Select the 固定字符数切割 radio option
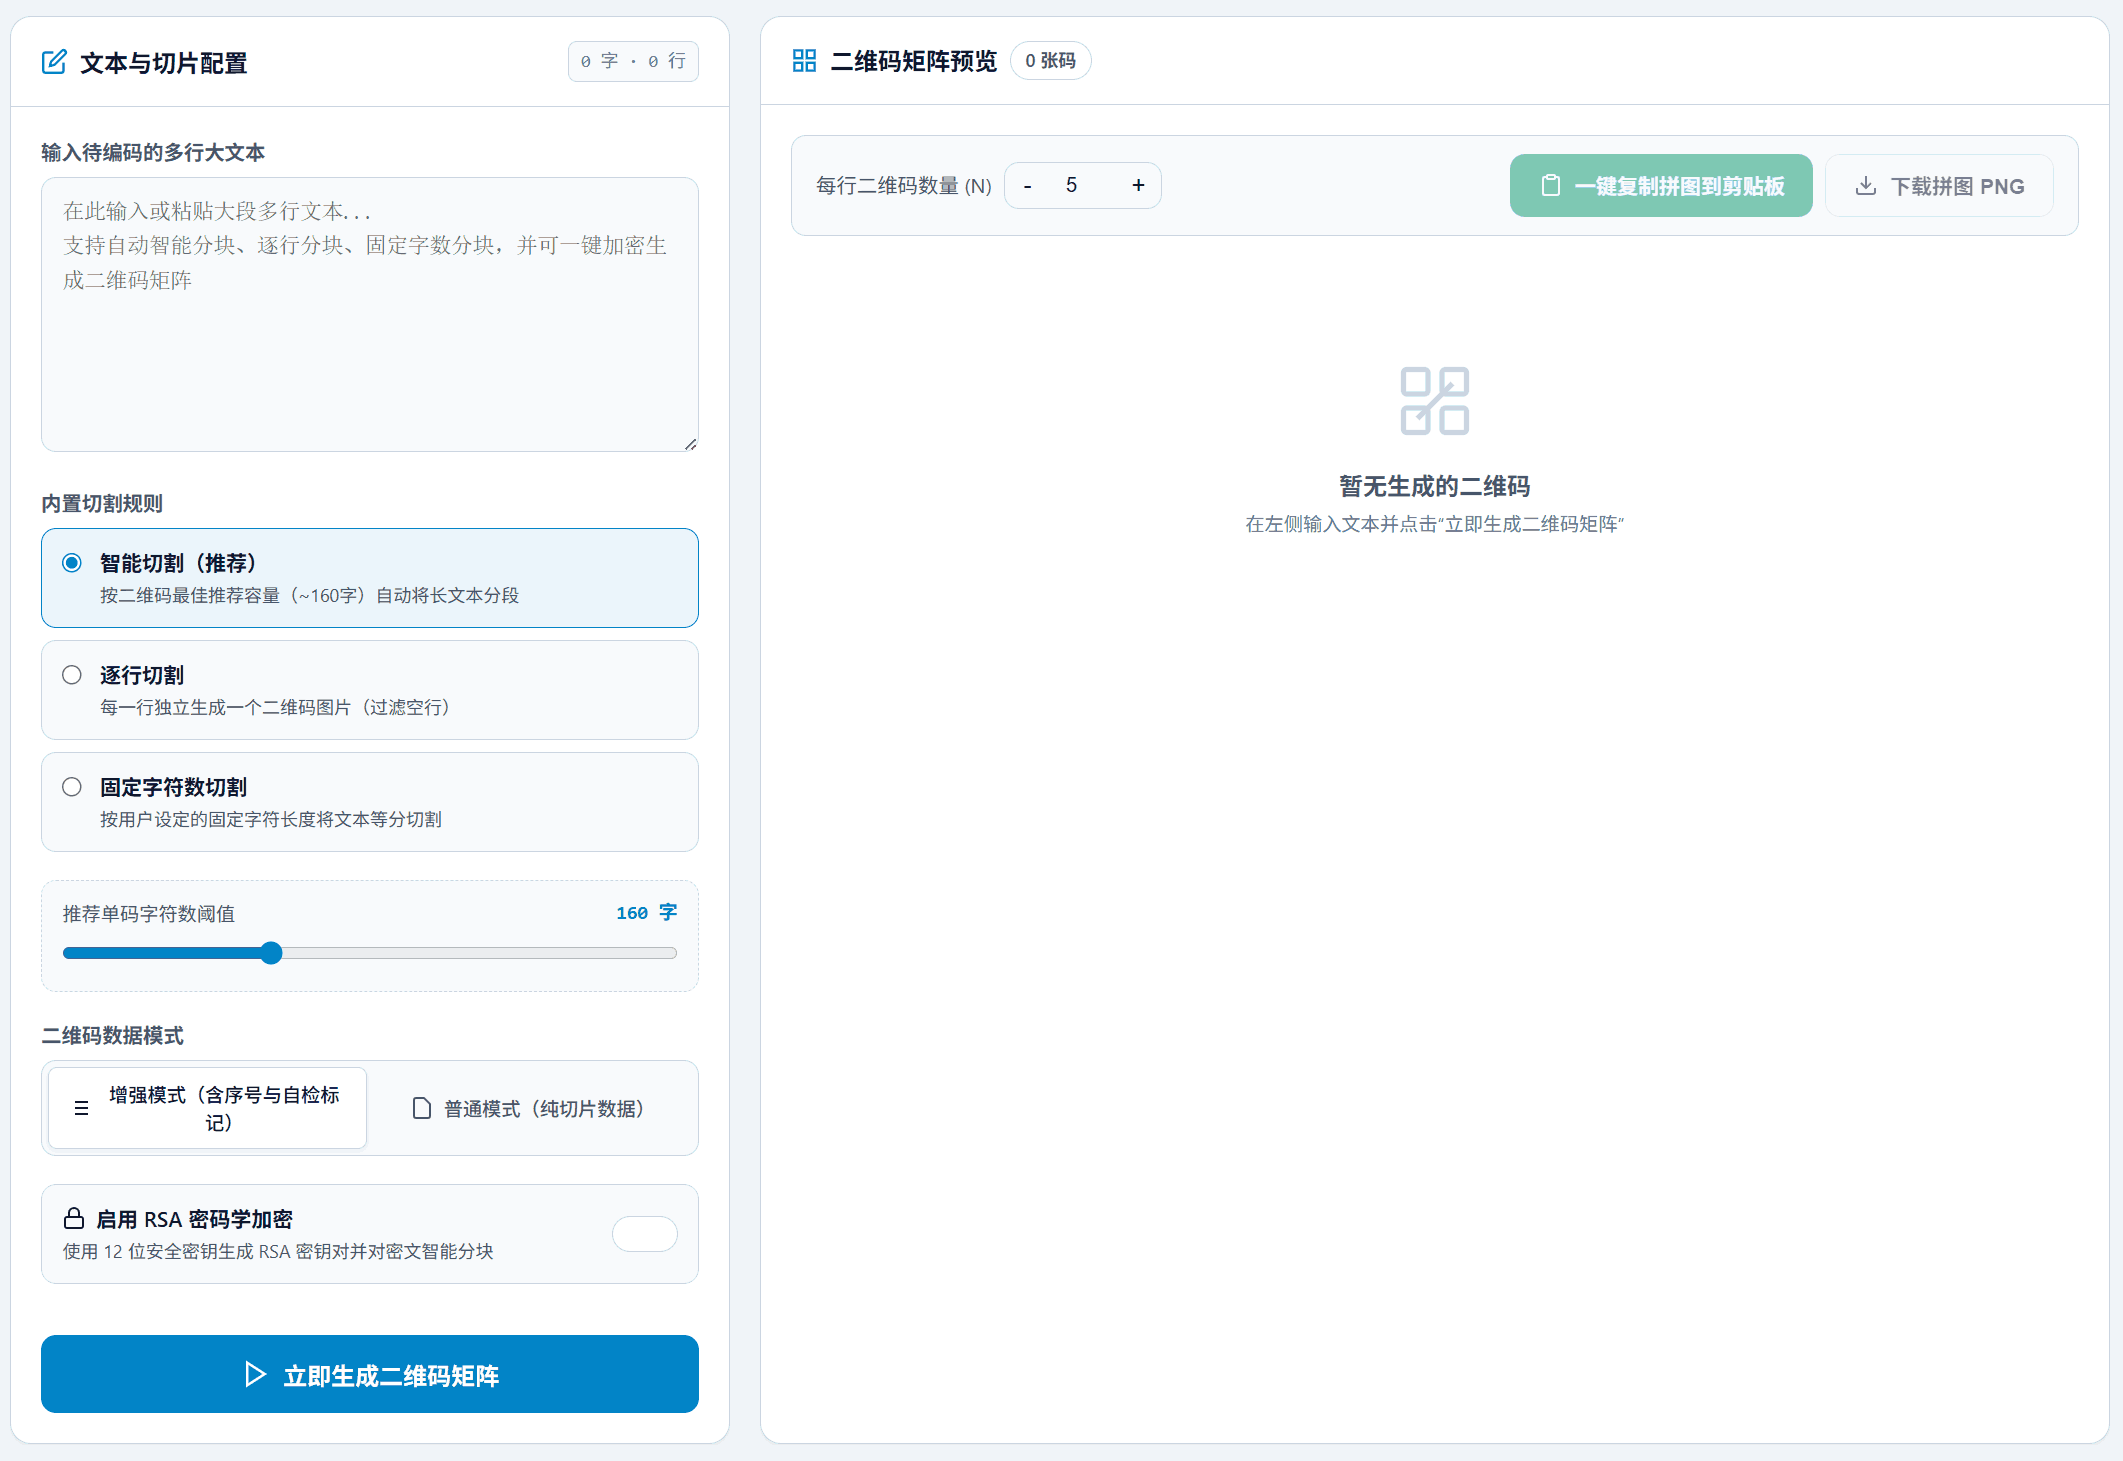The height and width of the screenshot is (1461, 2123). point(72,787)
